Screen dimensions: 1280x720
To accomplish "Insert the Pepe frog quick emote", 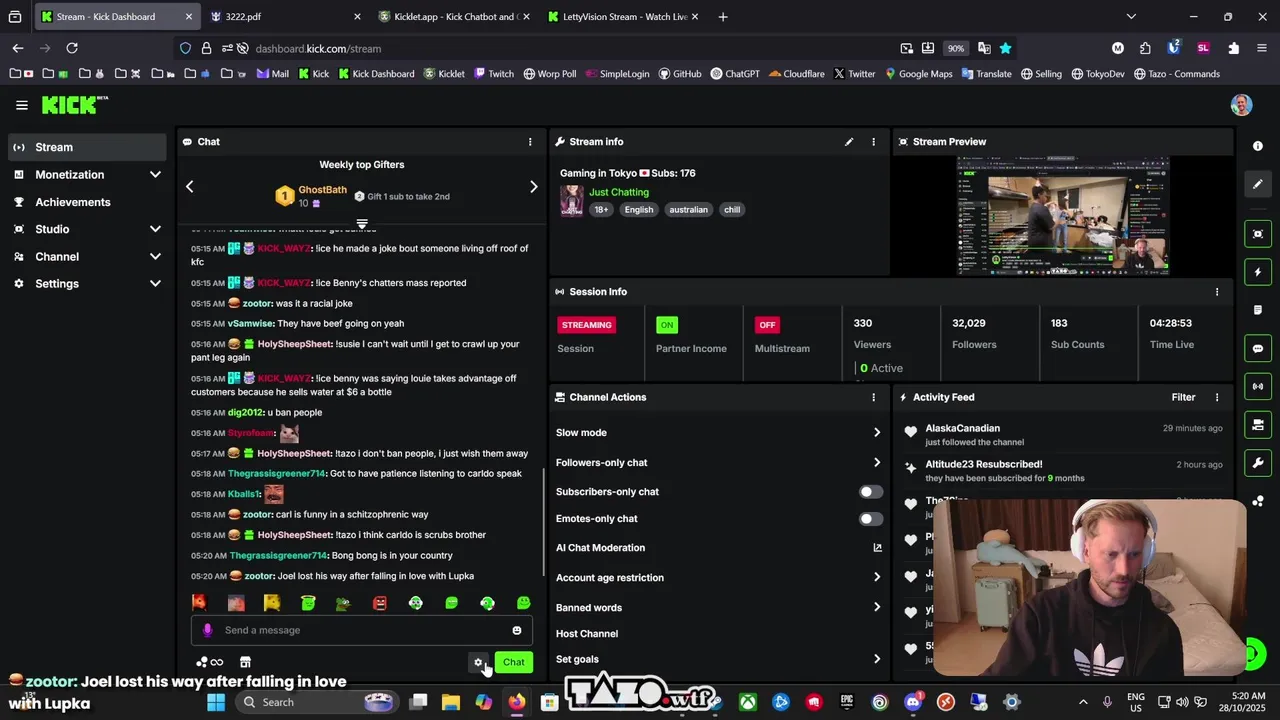I will [343, 603].
